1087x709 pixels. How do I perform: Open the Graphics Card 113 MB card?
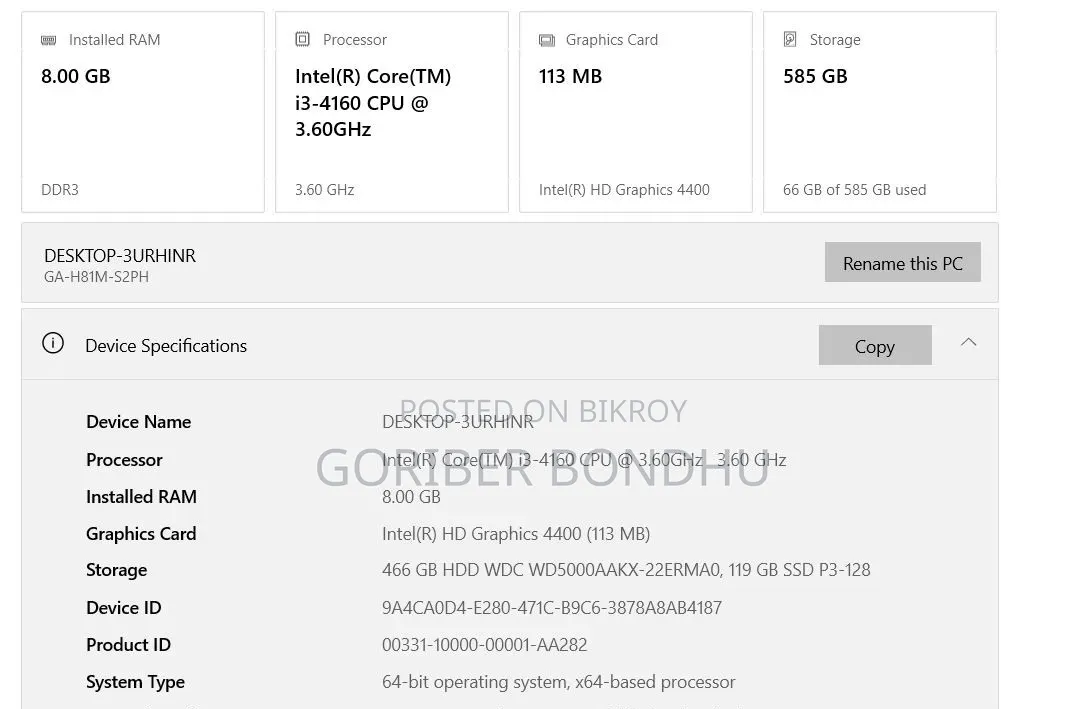point(636,112)
